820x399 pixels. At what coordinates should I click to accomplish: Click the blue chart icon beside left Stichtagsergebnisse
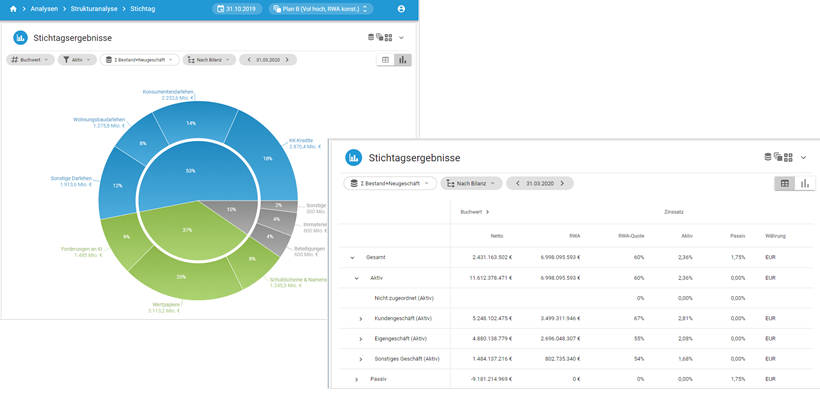click(x=20, y=38)
